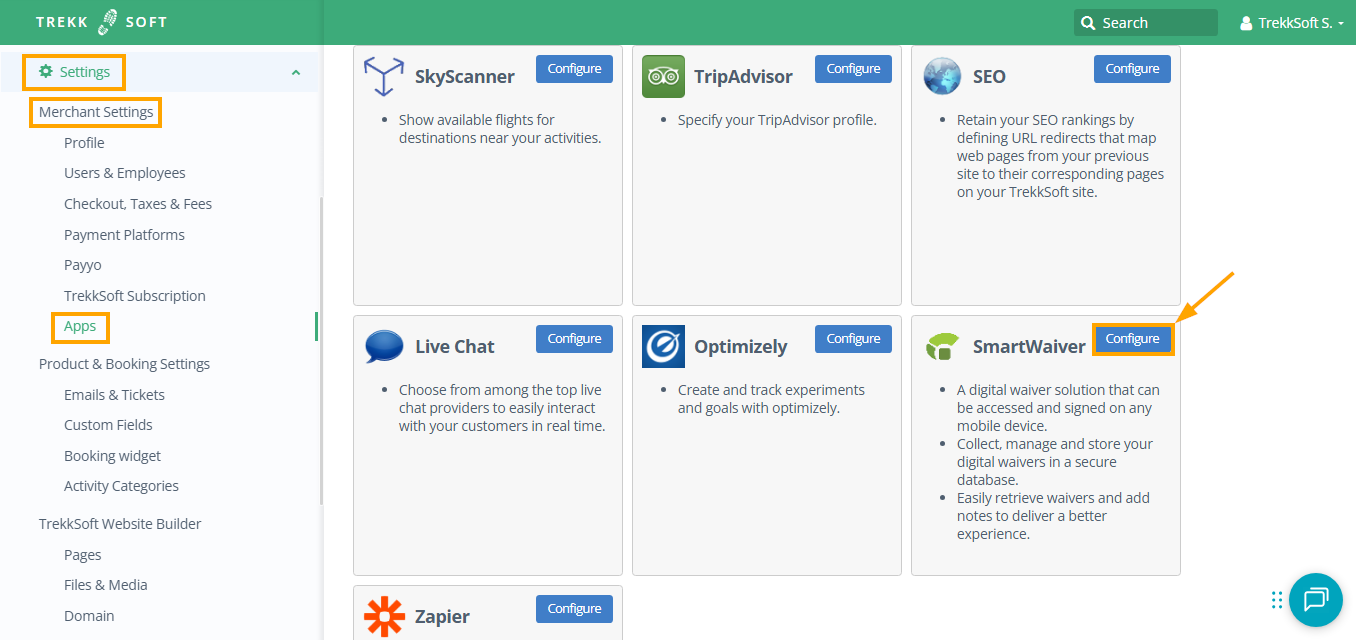Collapse the Settings section chevron
This screenshot has height=640, width=1356.
(x=295, y=72)
